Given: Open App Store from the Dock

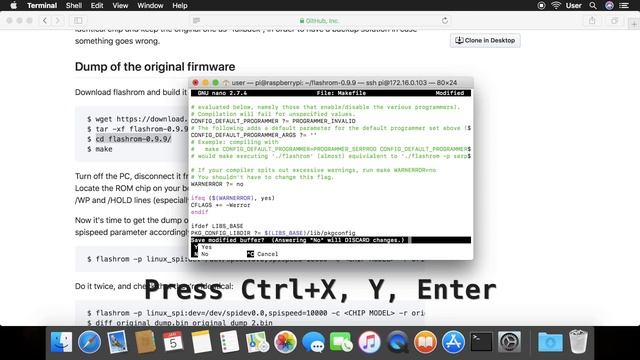Looking at the screenshot, I should (453, 342).
